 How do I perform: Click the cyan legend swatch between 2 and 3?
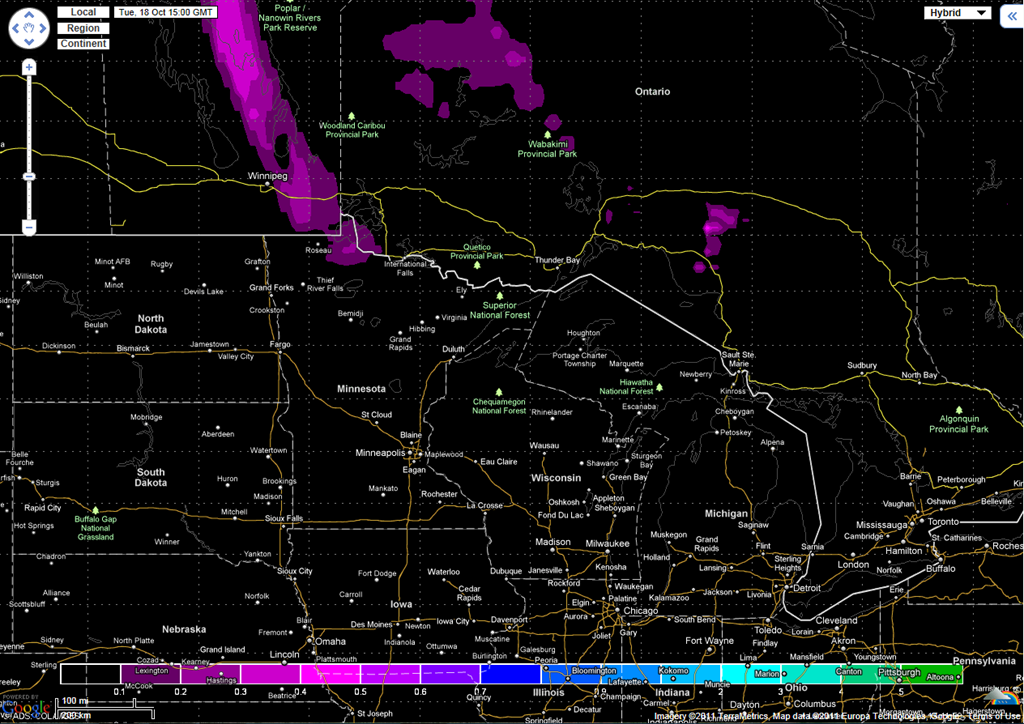click(751, 674)
